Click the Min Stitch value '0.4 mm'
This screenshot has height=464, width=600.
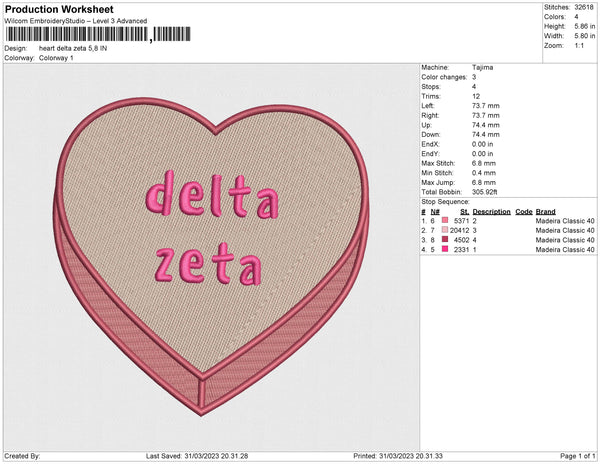(x=484, y=173)
